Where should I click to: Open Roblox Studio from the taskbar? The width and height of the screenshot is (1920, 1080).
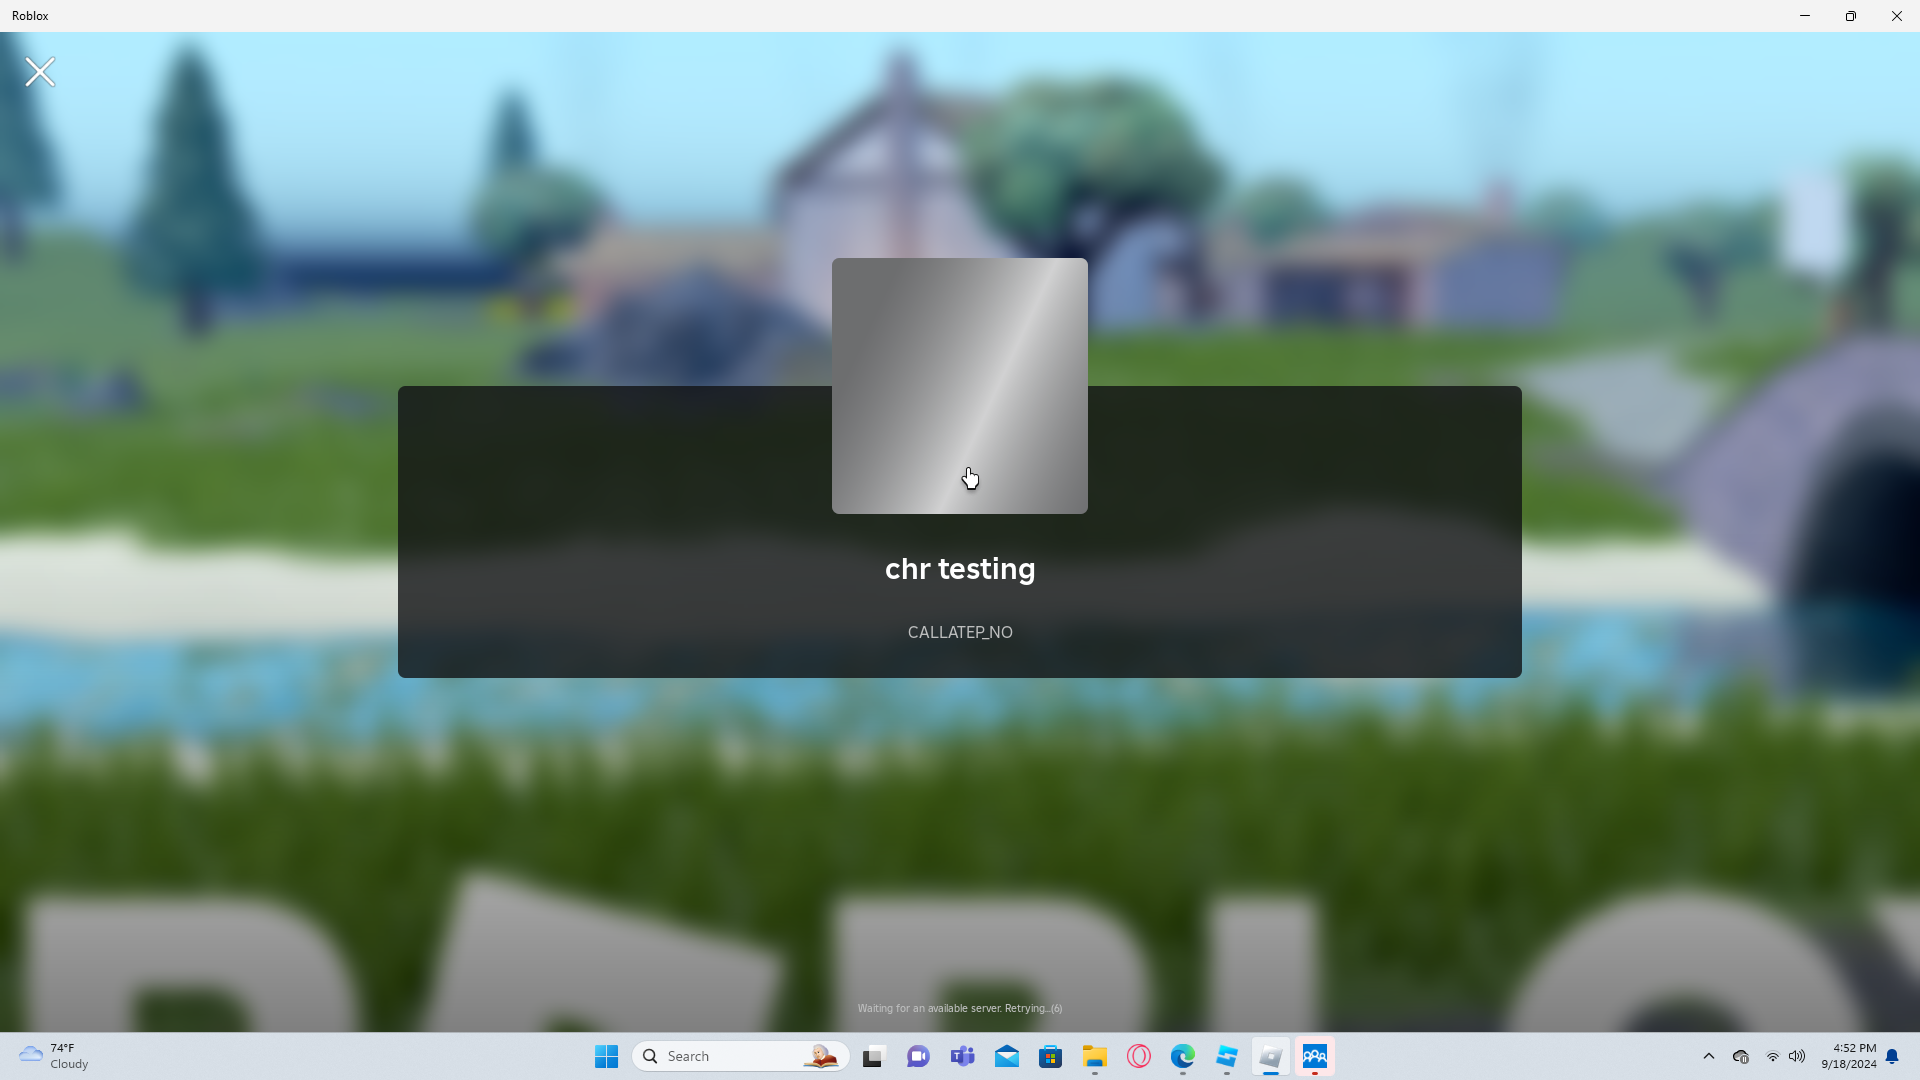[1226, 1056]
